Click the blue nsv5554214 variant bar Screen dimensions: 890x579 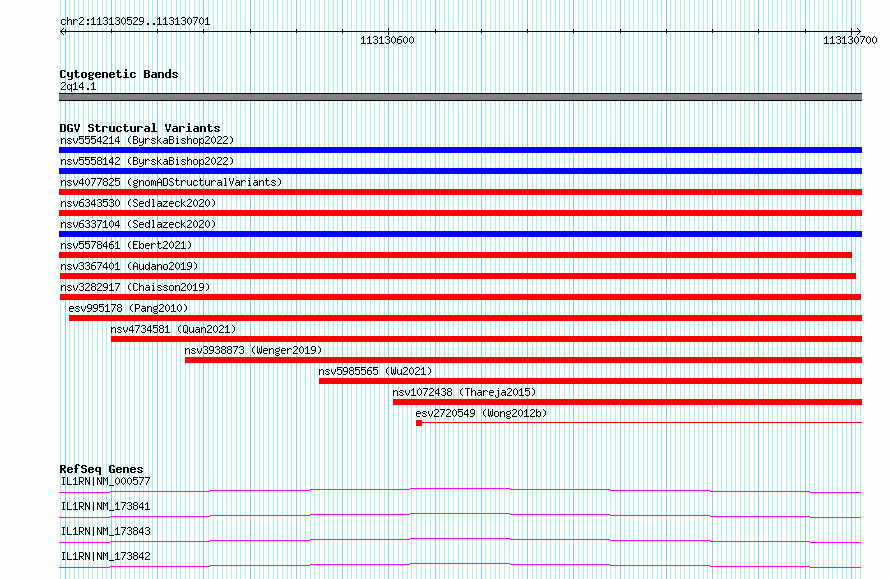(x=460, y=150)
